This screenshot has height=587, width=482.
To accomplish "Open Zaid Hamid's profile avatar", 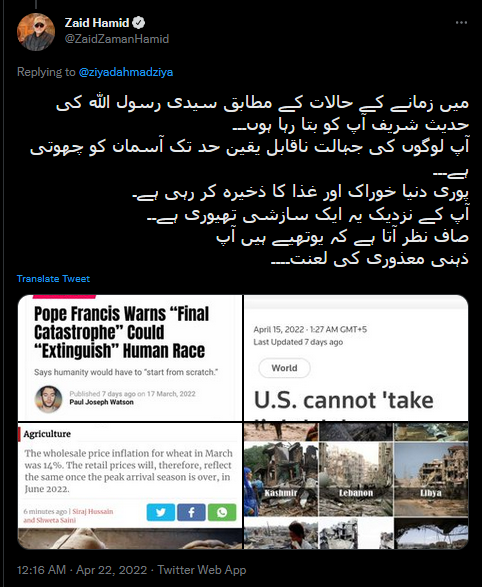I will (36, 32).
